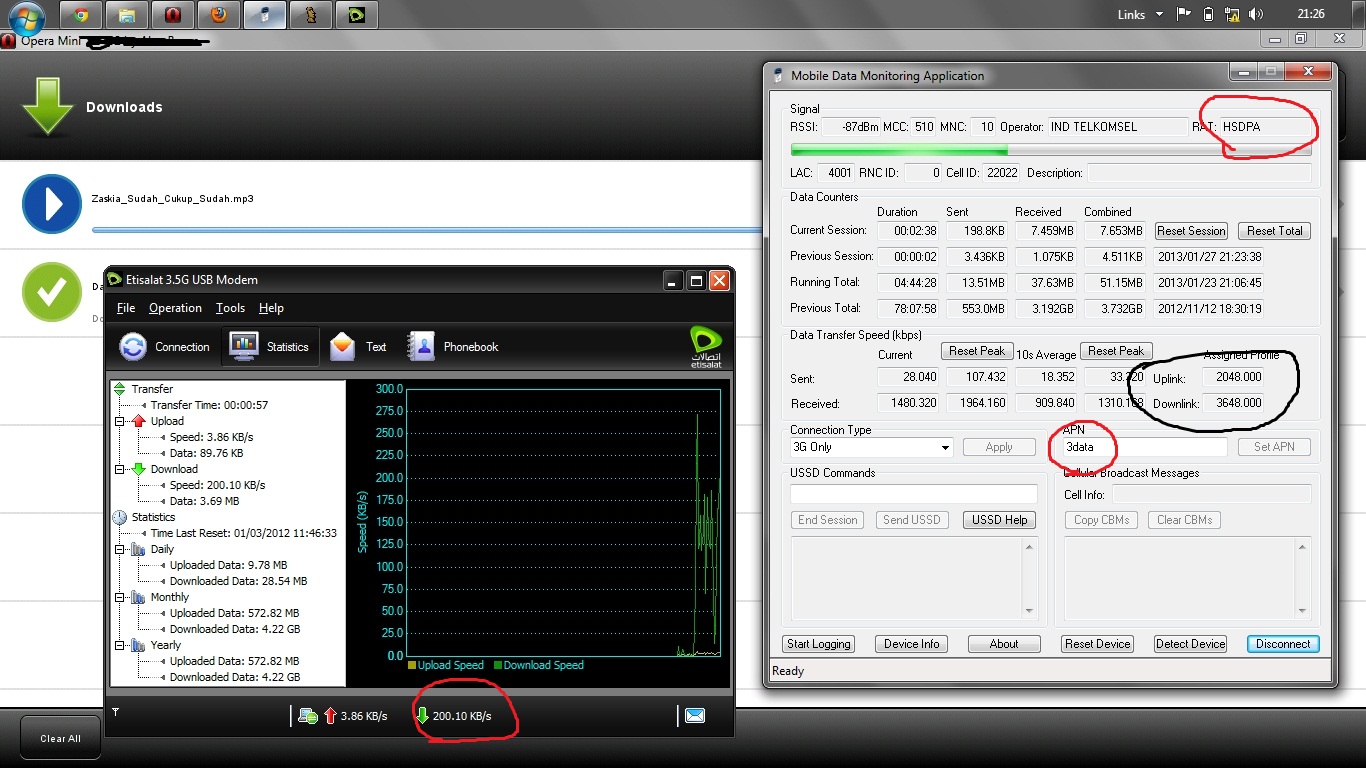Switch to Mobile Data Monitoring taskbar icon
Image resolution: width=1366 pixels, height=768 pixels.
(265, 15)
